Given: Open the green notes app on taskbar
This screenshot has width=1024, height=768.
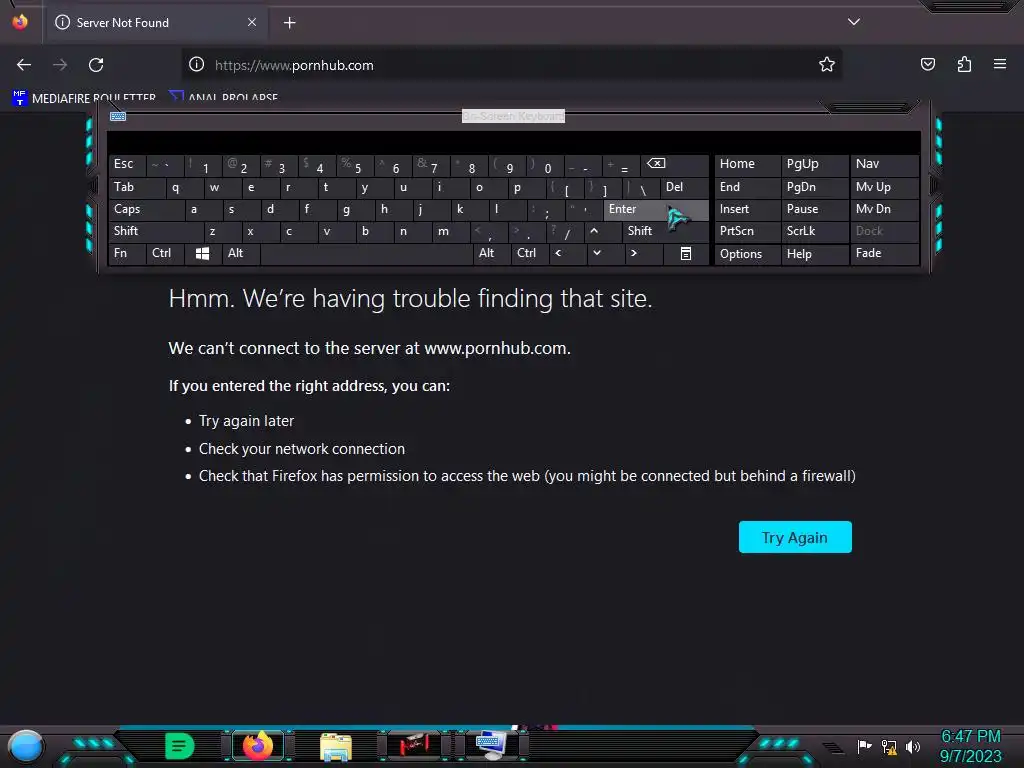Looking at the screenshot, I should pyautogui.click(x=179, y=746).
